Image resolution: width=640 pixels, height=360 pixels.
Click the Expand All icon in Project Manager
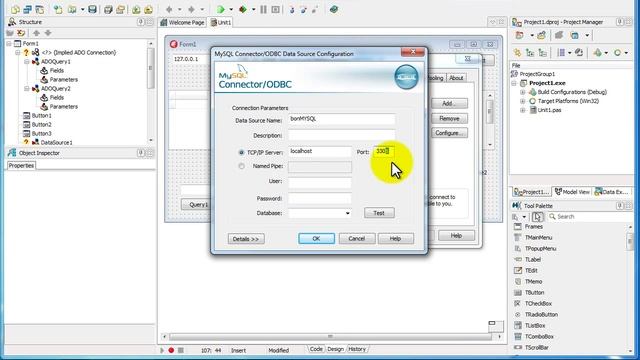pyautogui.click(x=530, y=53)
